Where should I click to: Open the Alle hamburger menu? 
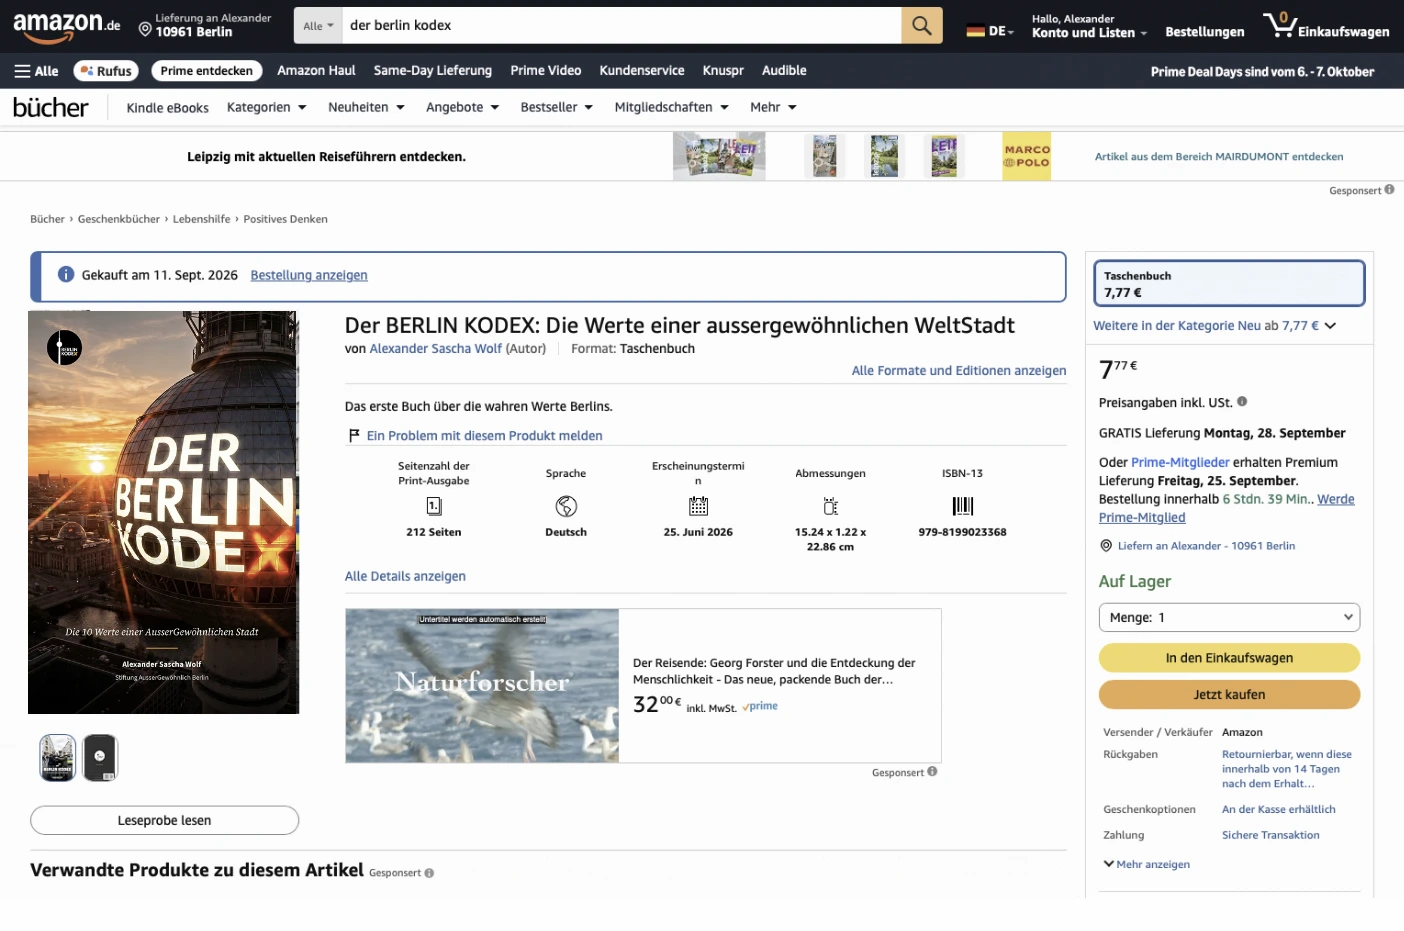pos(36,71)
